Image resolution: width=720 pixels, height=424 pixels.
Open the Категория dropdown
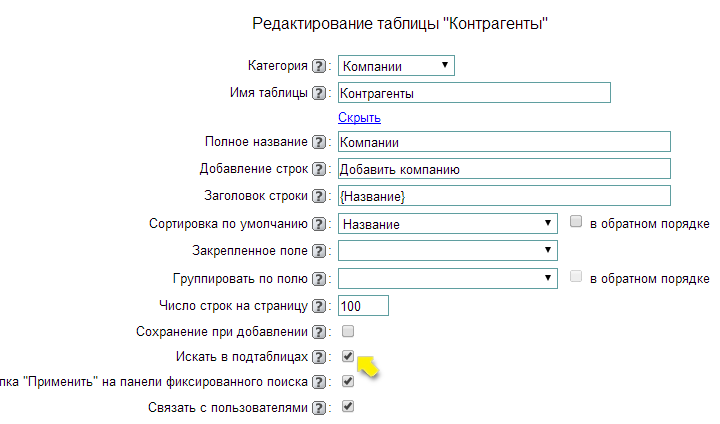(396, 66)
